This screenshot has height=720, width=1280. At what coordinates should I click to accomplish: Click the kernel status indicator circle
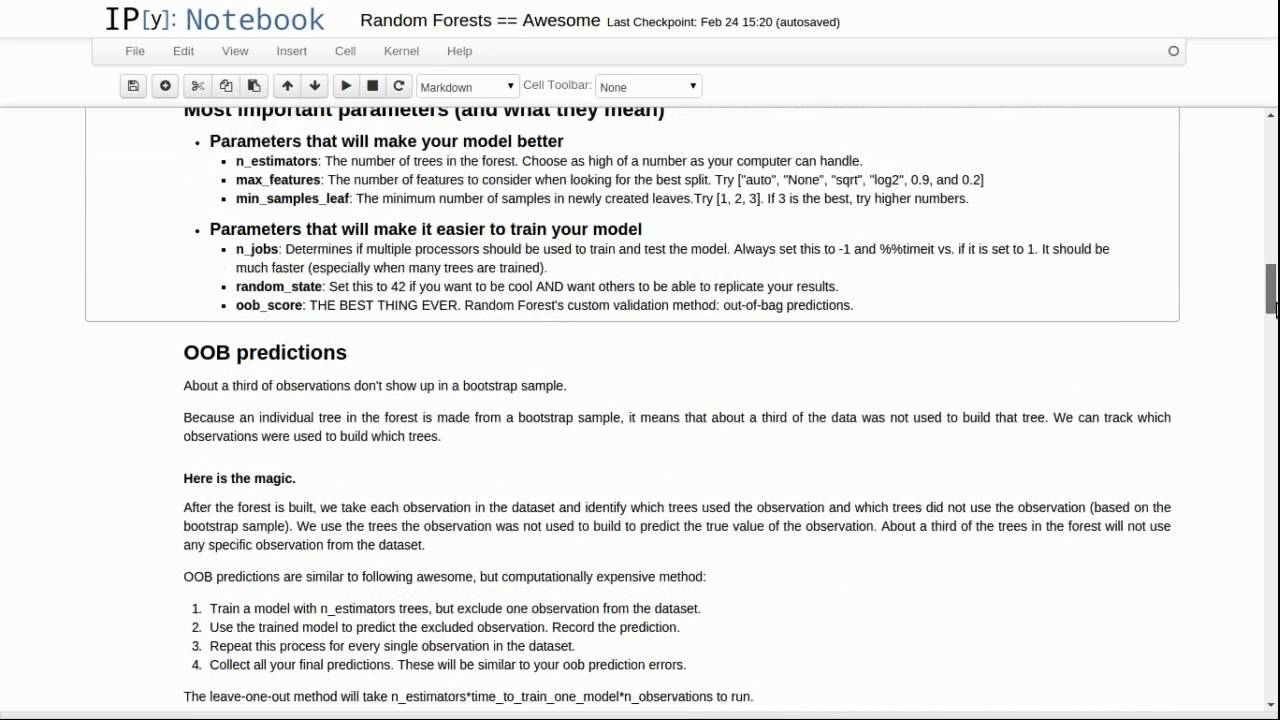pos(1174,51)
